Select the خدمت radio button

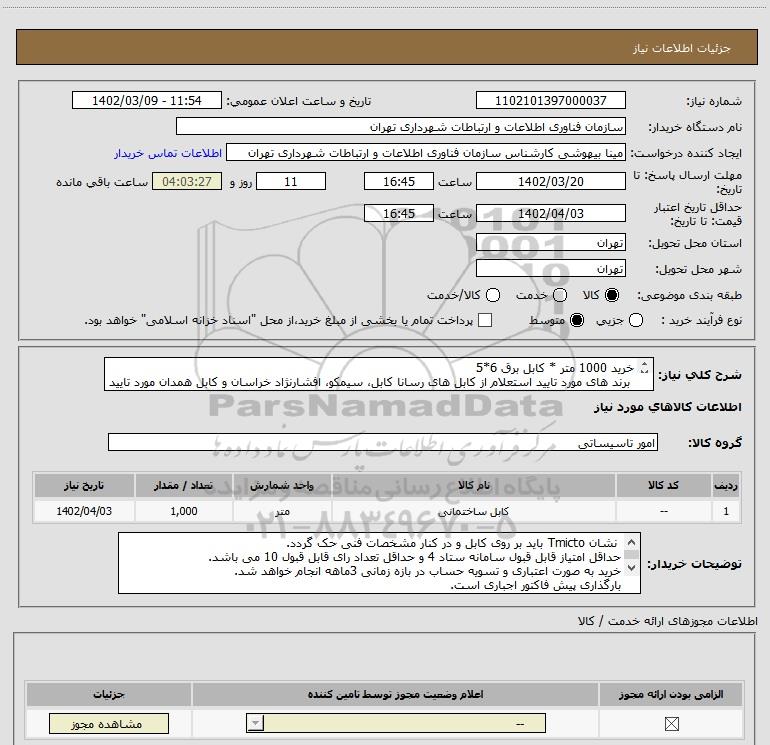tap(560, 295)
